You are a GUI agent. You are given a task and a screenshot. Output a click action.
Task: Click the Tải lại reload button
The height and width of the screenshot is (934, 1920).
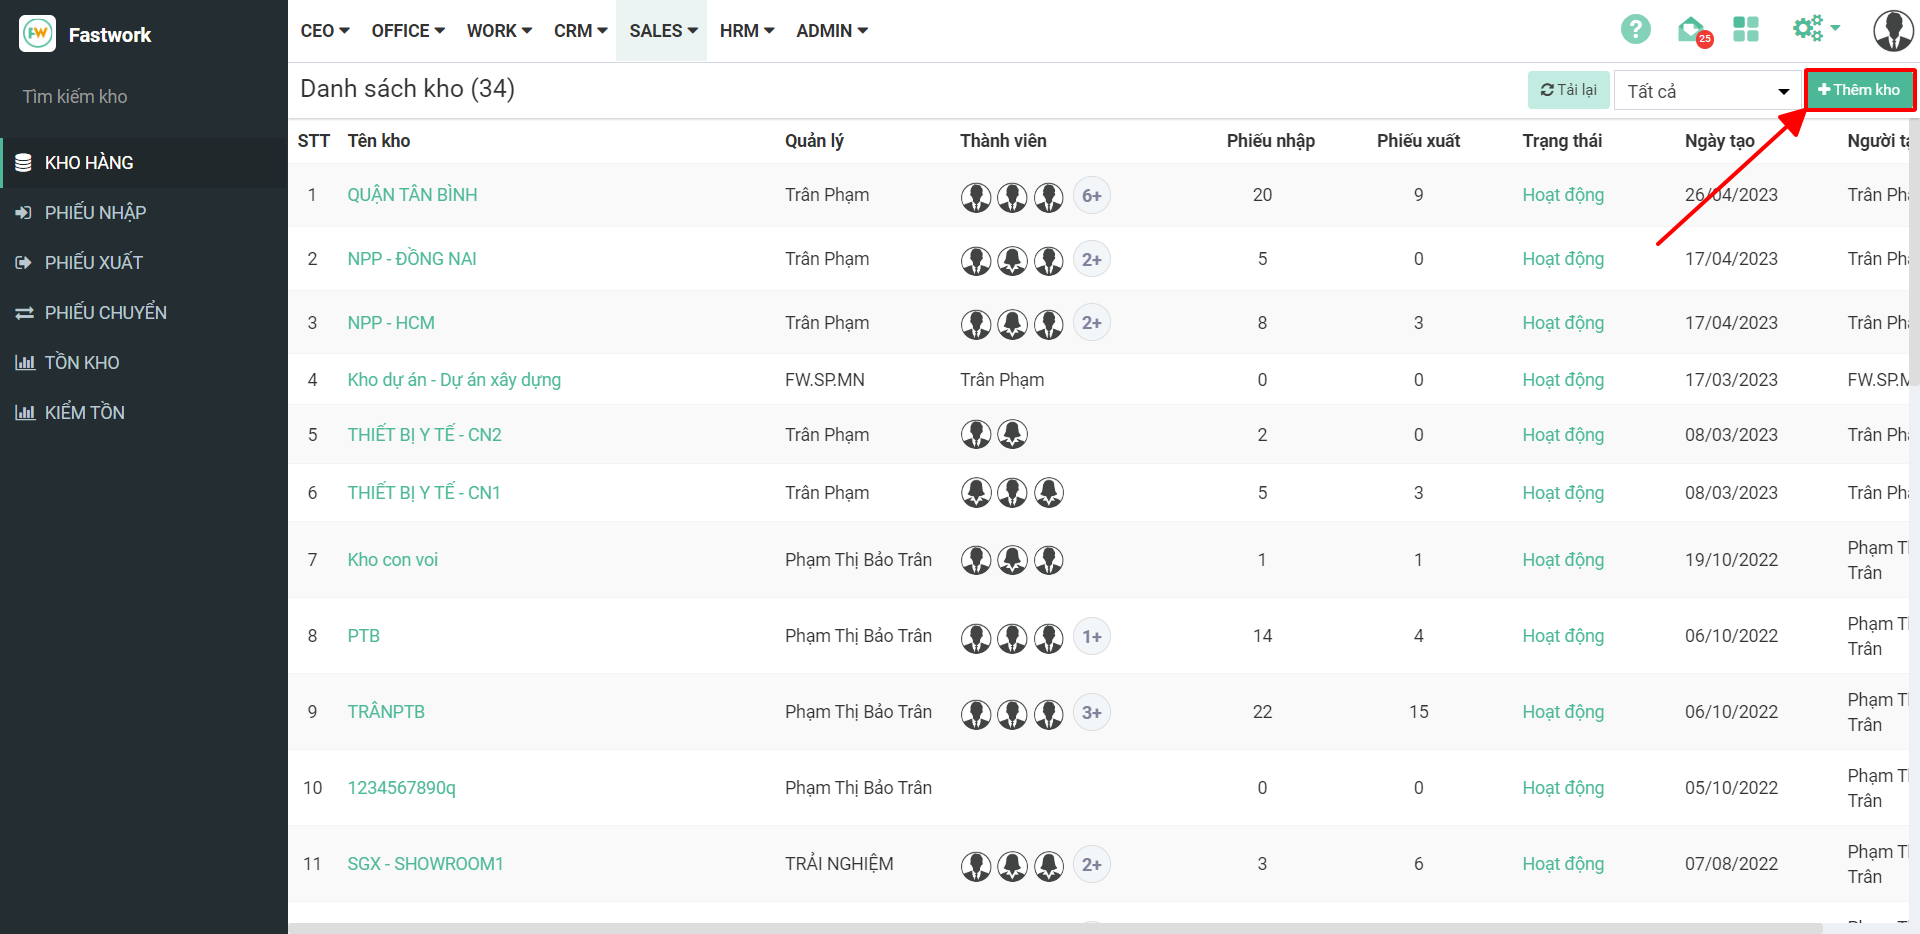1568,90
